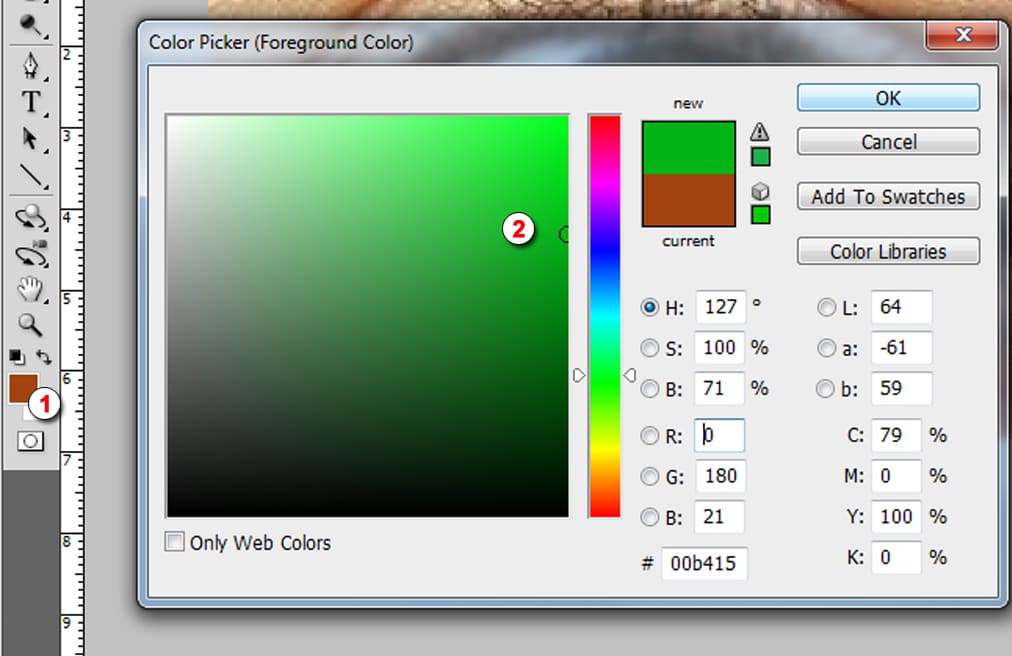This screenshot has height=656, width=1012.
Task: Select the Horizontal Type tool
Action: tap(31, 102)
